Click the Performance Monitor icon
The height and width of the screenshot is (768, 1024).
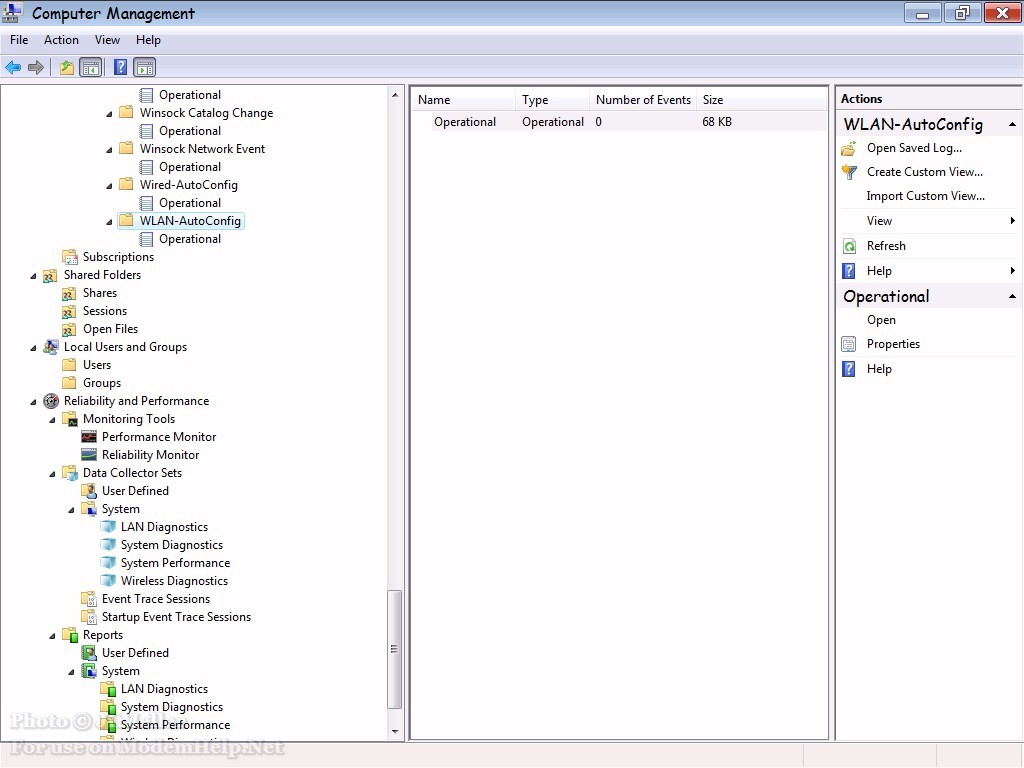point(89,437)
